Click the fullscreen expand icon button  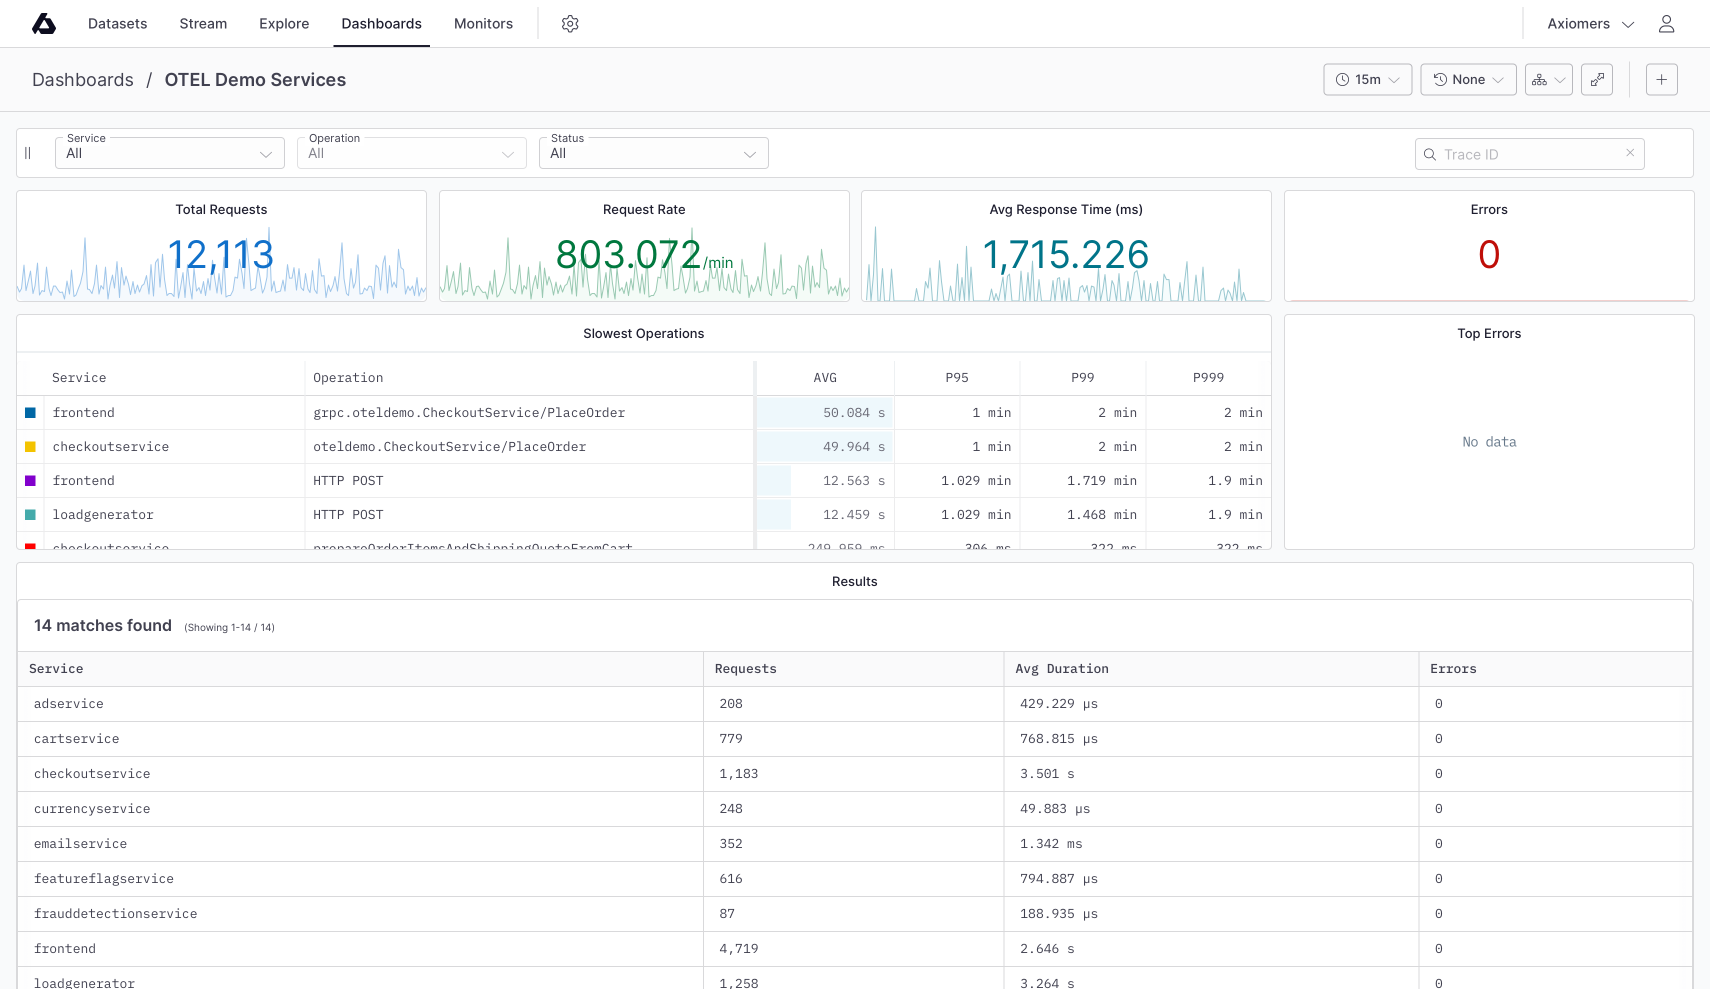pyautogui.click(x=1597, y=80)
